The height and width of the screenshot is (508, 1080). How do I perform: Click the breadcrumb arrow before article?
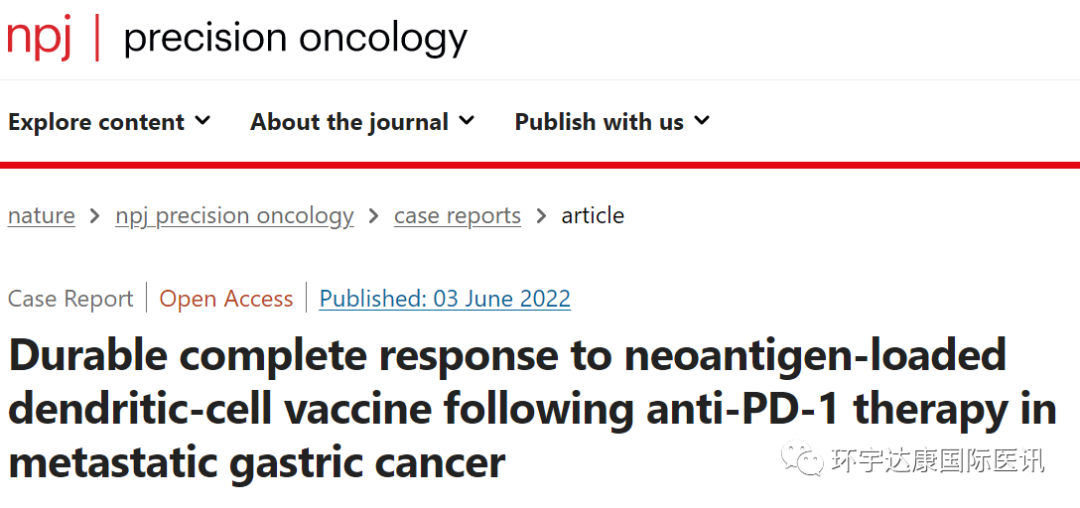point(541,216)
